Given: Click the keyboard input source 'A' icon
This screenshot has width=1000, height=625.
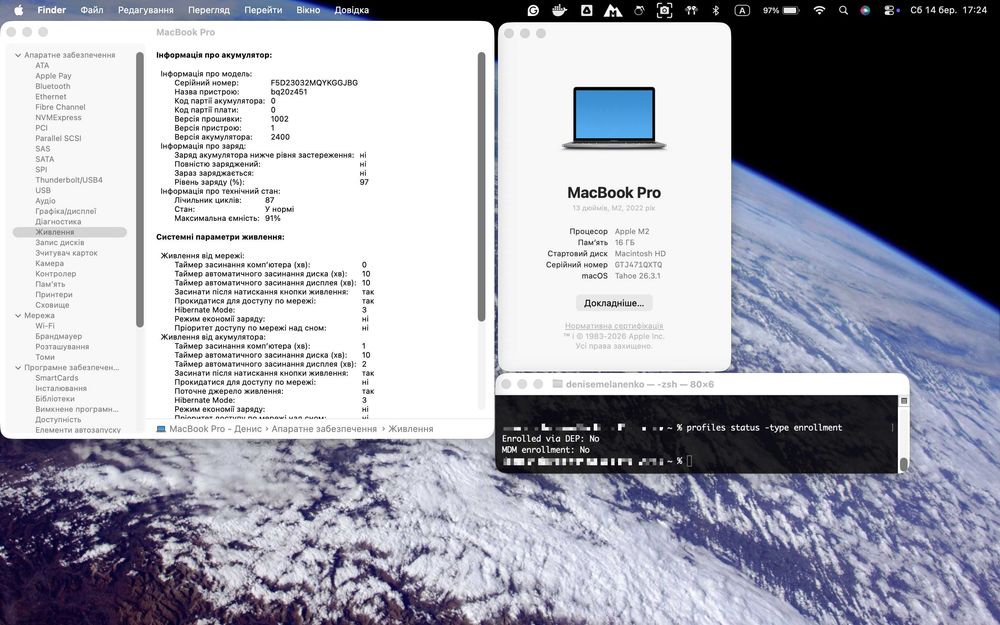Looking at the screenshot, I should (742, 10).
